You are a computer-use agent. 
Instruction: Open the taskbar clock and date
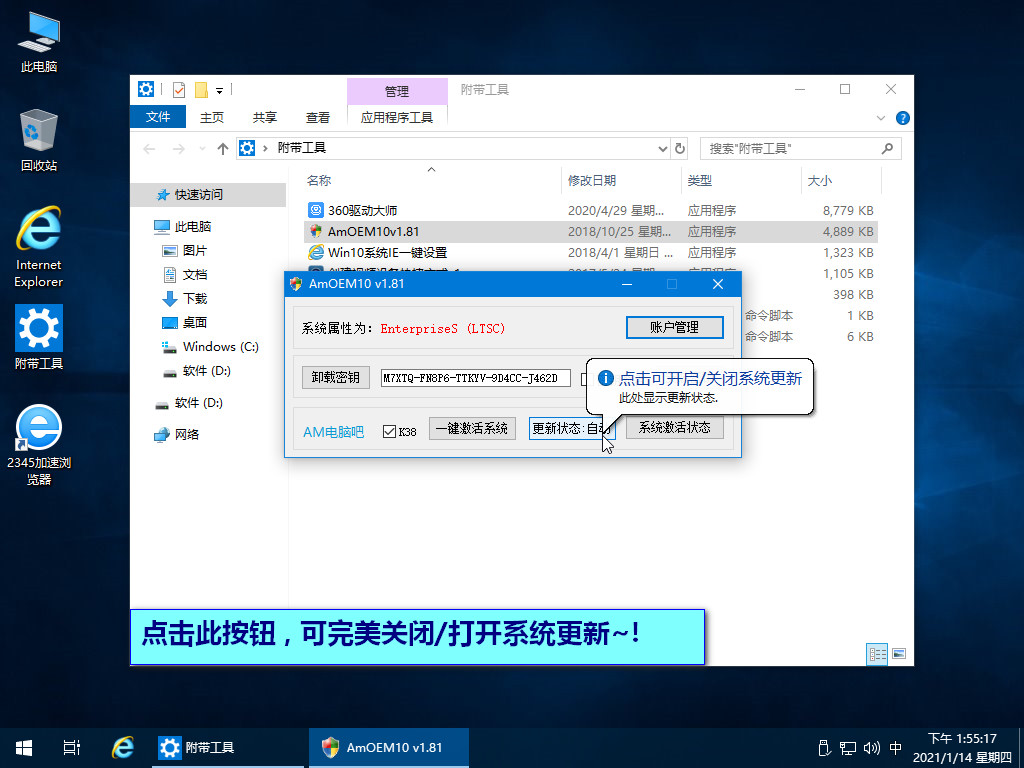pyautogui.click(x=963, y=748)
